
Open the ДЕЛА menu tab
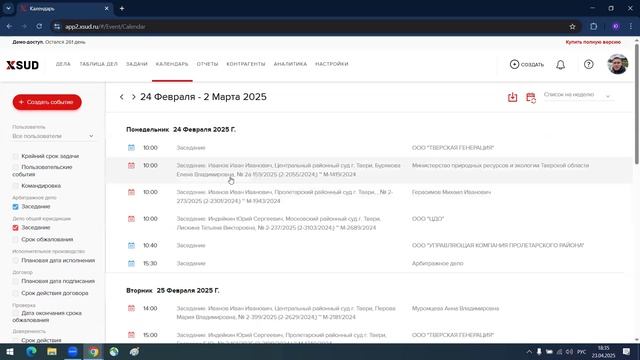(63, 64)
